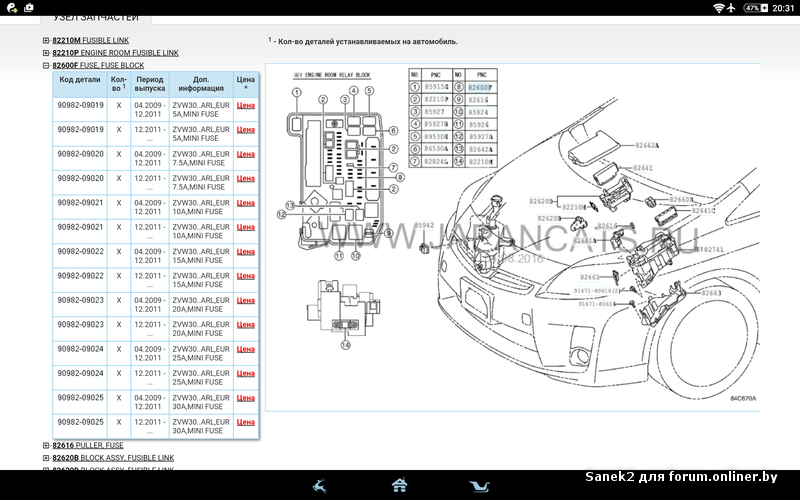The width and height of the screenshot is (800, 500).
Task: Select highlighted 82600F code in PNC table
Action: pos(480,87)
